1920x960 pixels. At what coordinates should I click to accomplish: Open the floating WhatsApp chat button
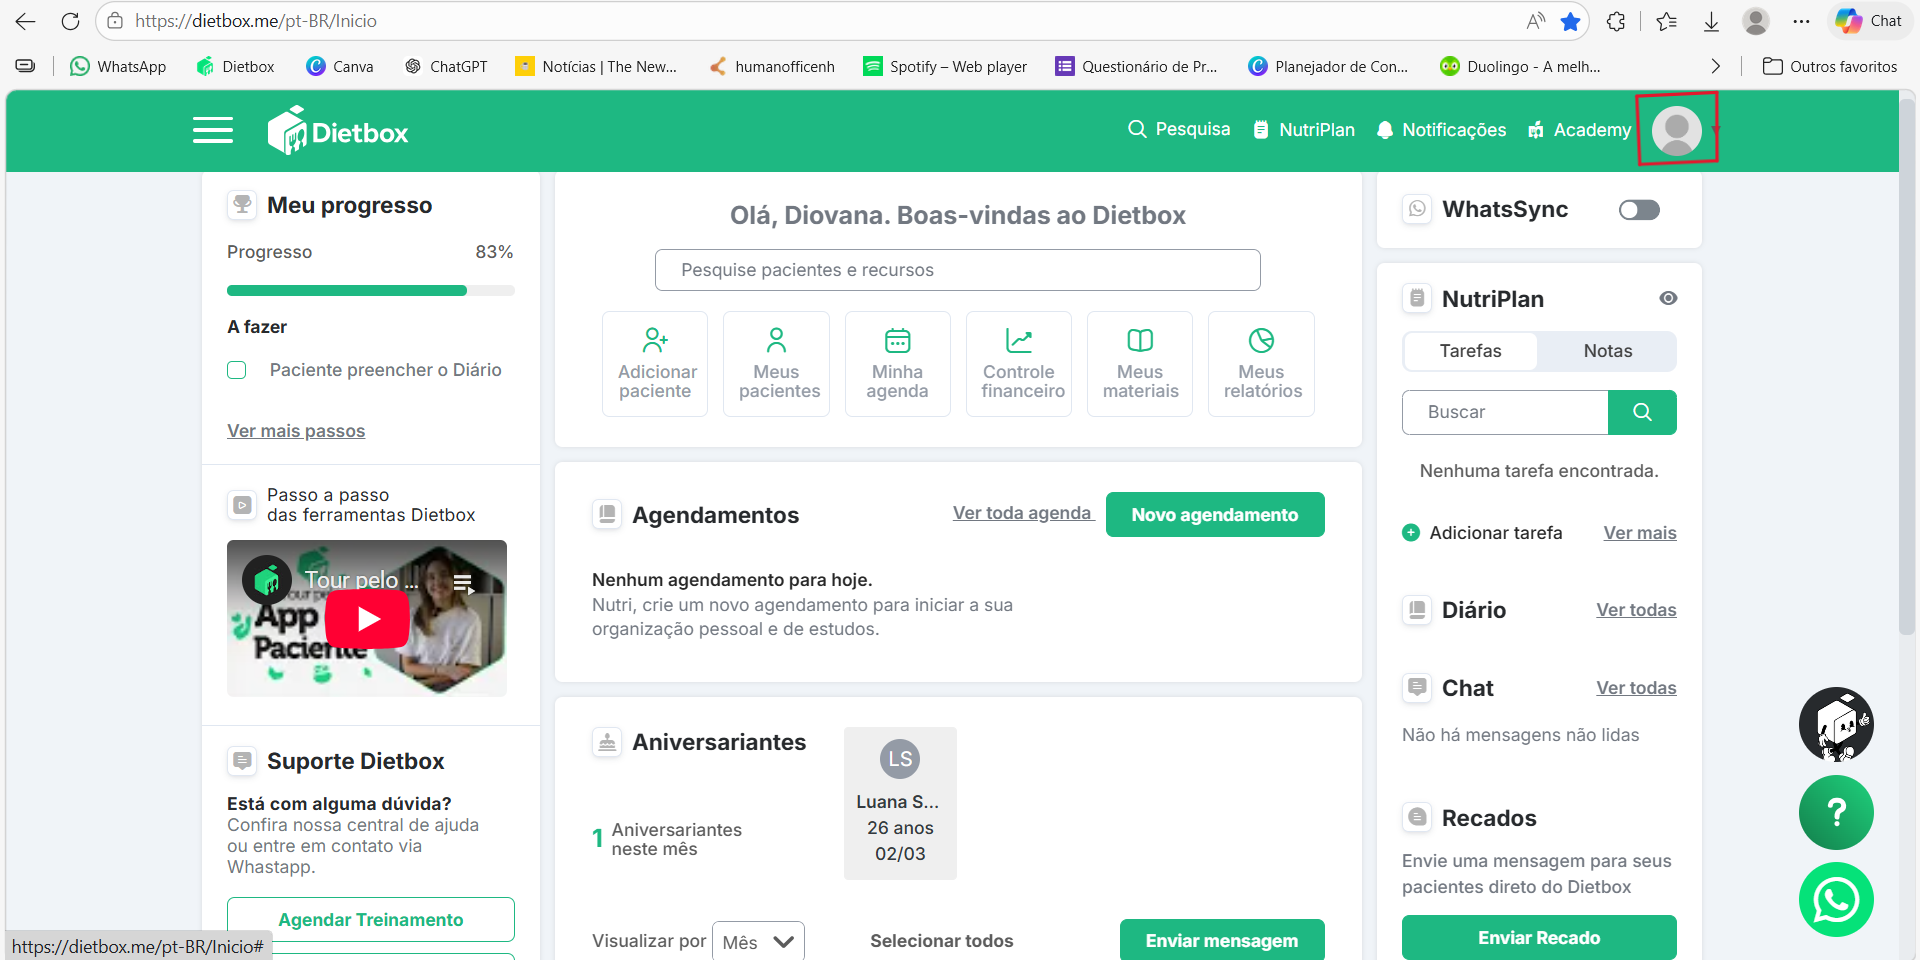[1836, 900]
